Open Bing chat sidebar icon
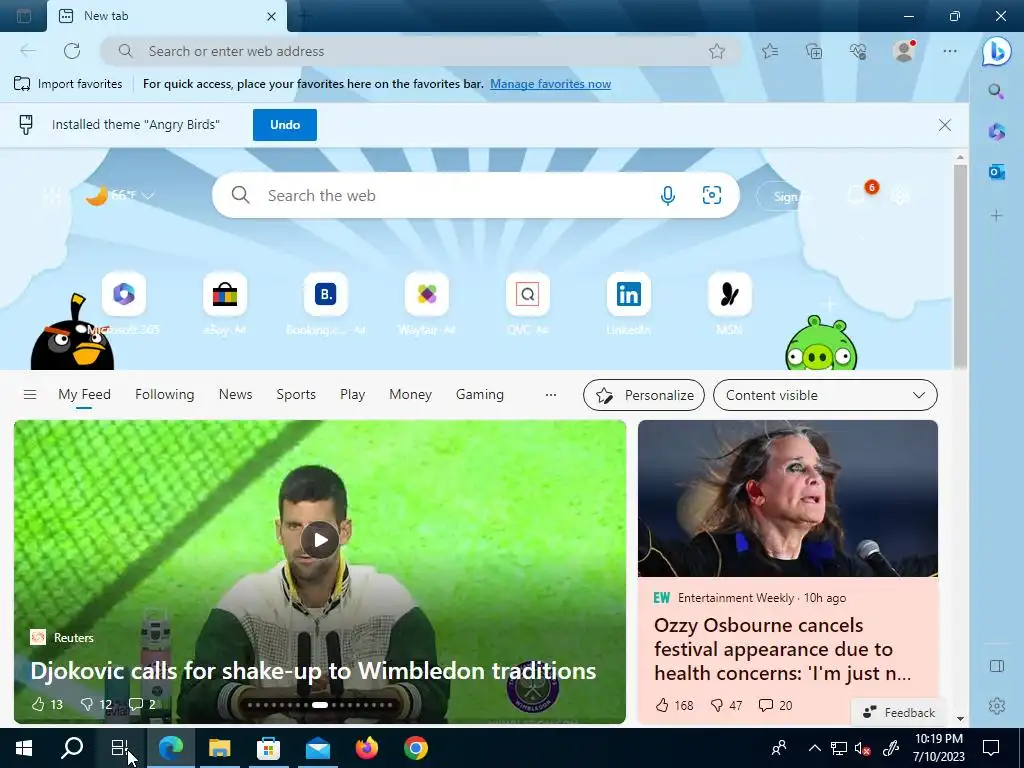Viewport: 1024px width, 768px height. pyautogui.click(x=997, y=51)
